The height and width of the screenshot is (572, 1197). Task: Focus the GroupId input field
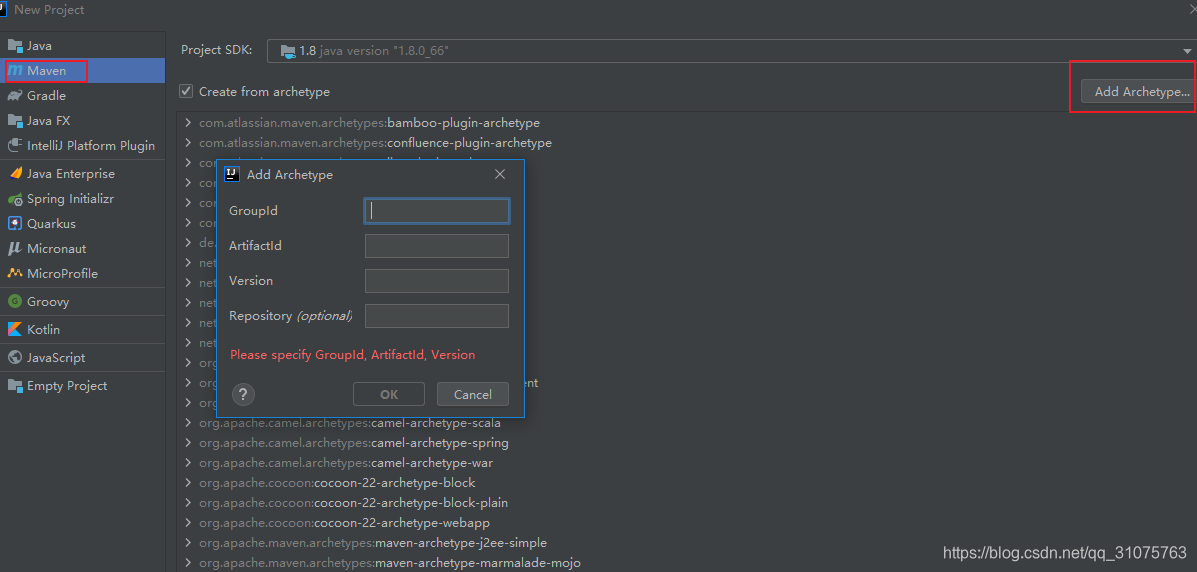point(437,211)
